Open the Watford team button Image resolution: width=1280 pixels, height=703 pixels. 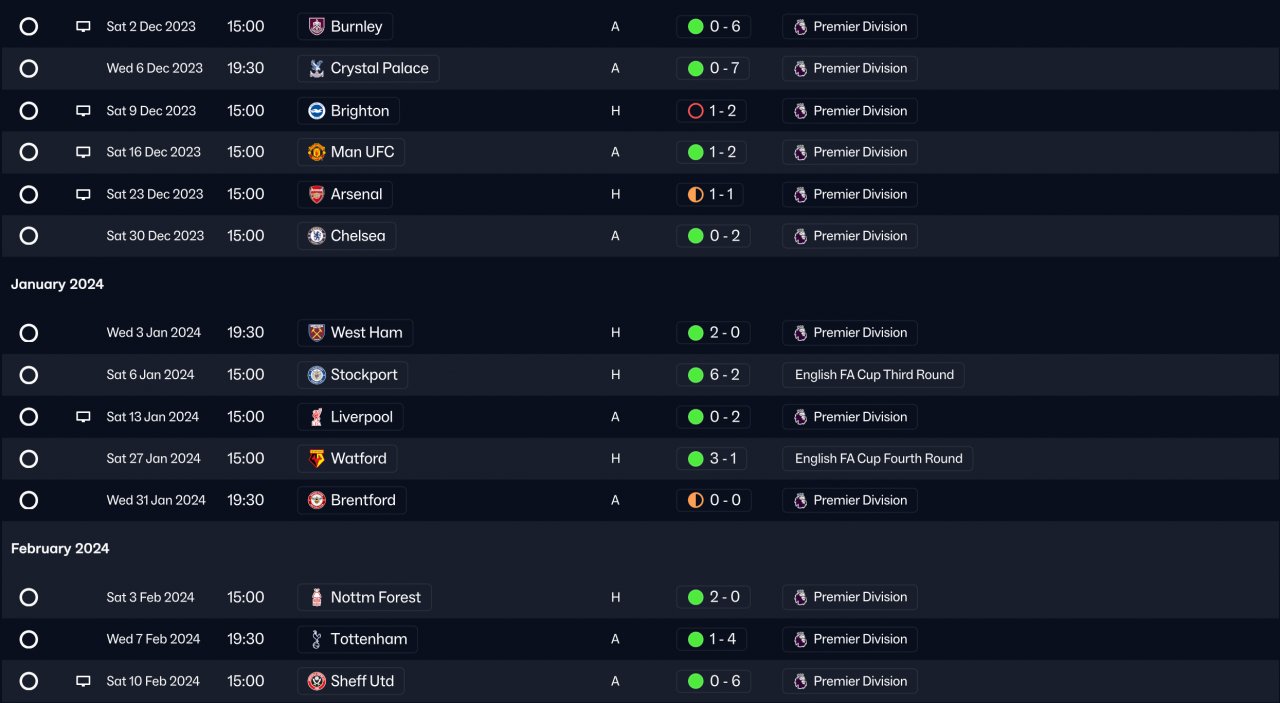347,459
